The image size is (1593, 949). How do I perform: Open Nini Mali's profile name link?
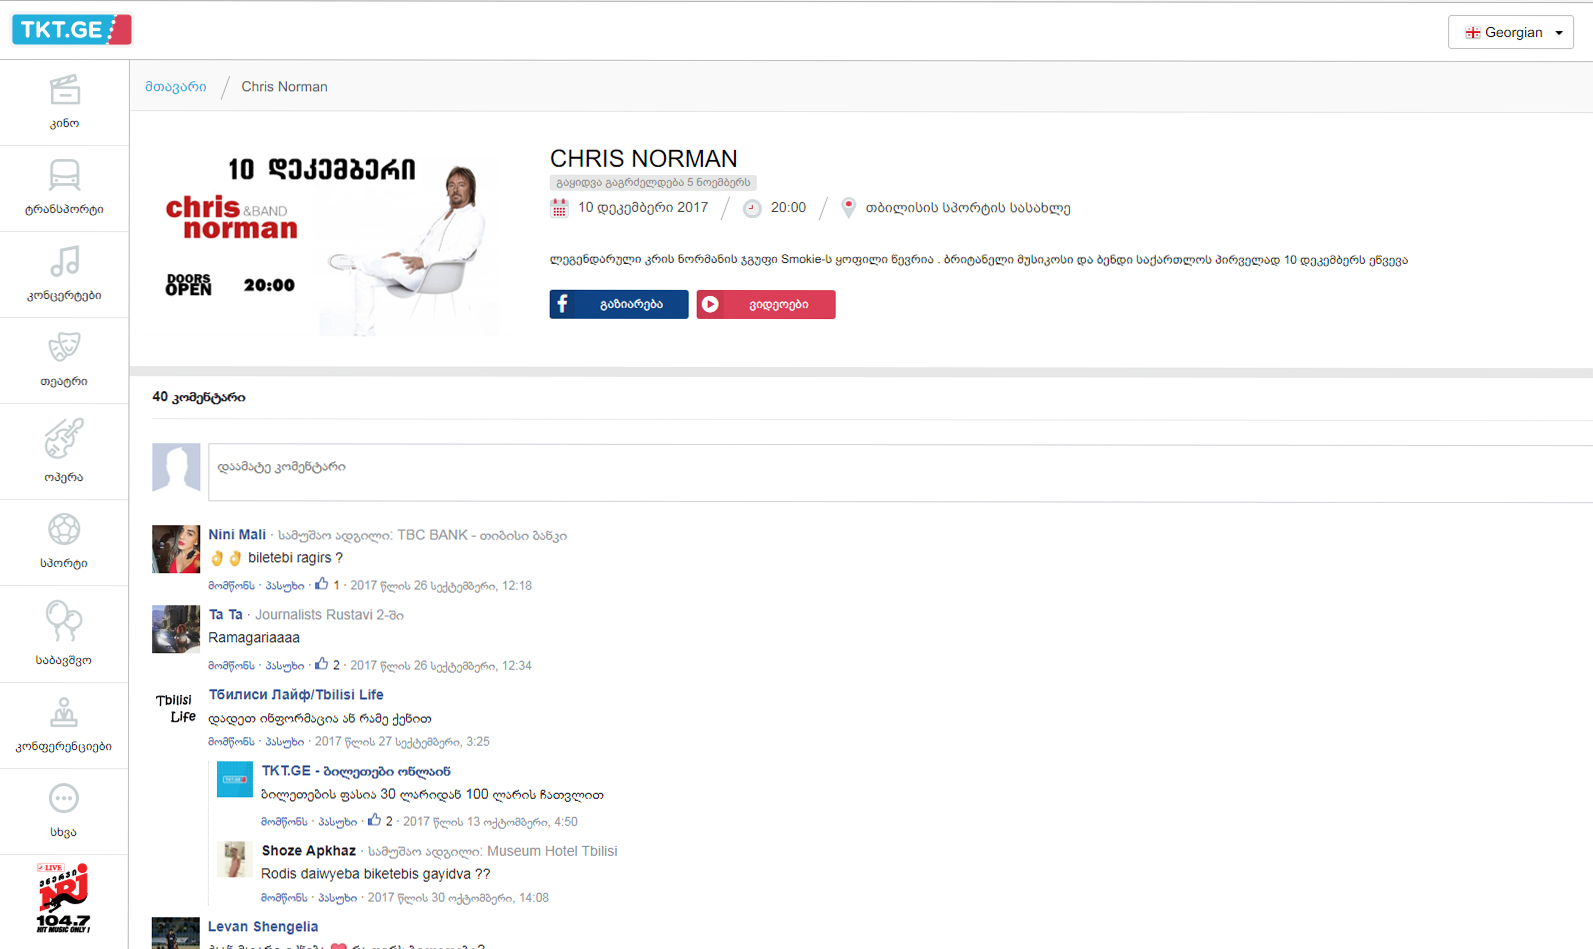click(237, 535)
